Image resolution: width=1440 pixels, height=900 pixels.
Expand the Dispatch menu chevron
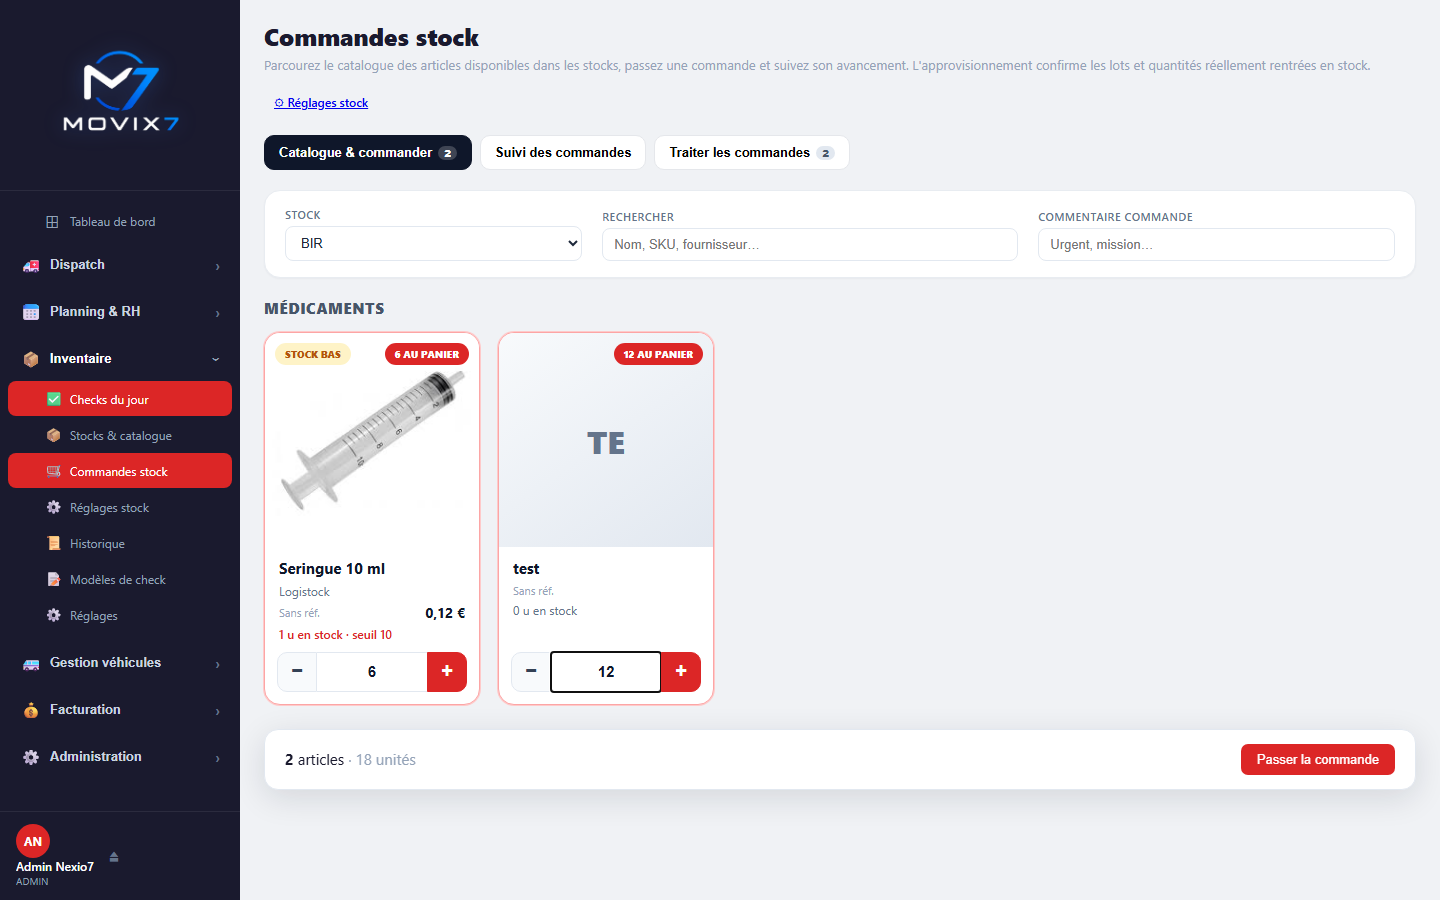click(217, 266)
